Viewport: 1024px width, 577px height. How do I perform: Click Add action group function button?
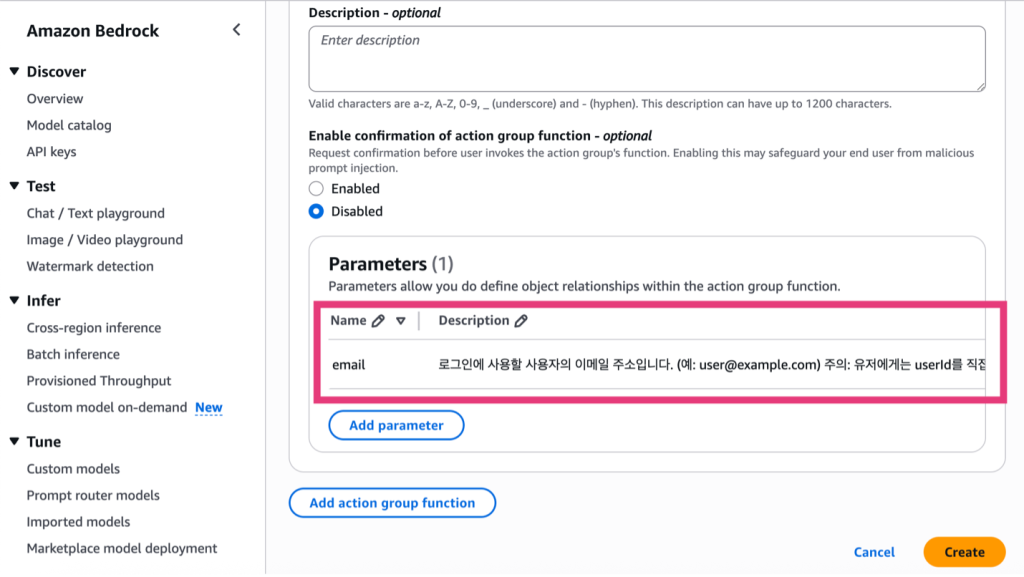(392, 503)
